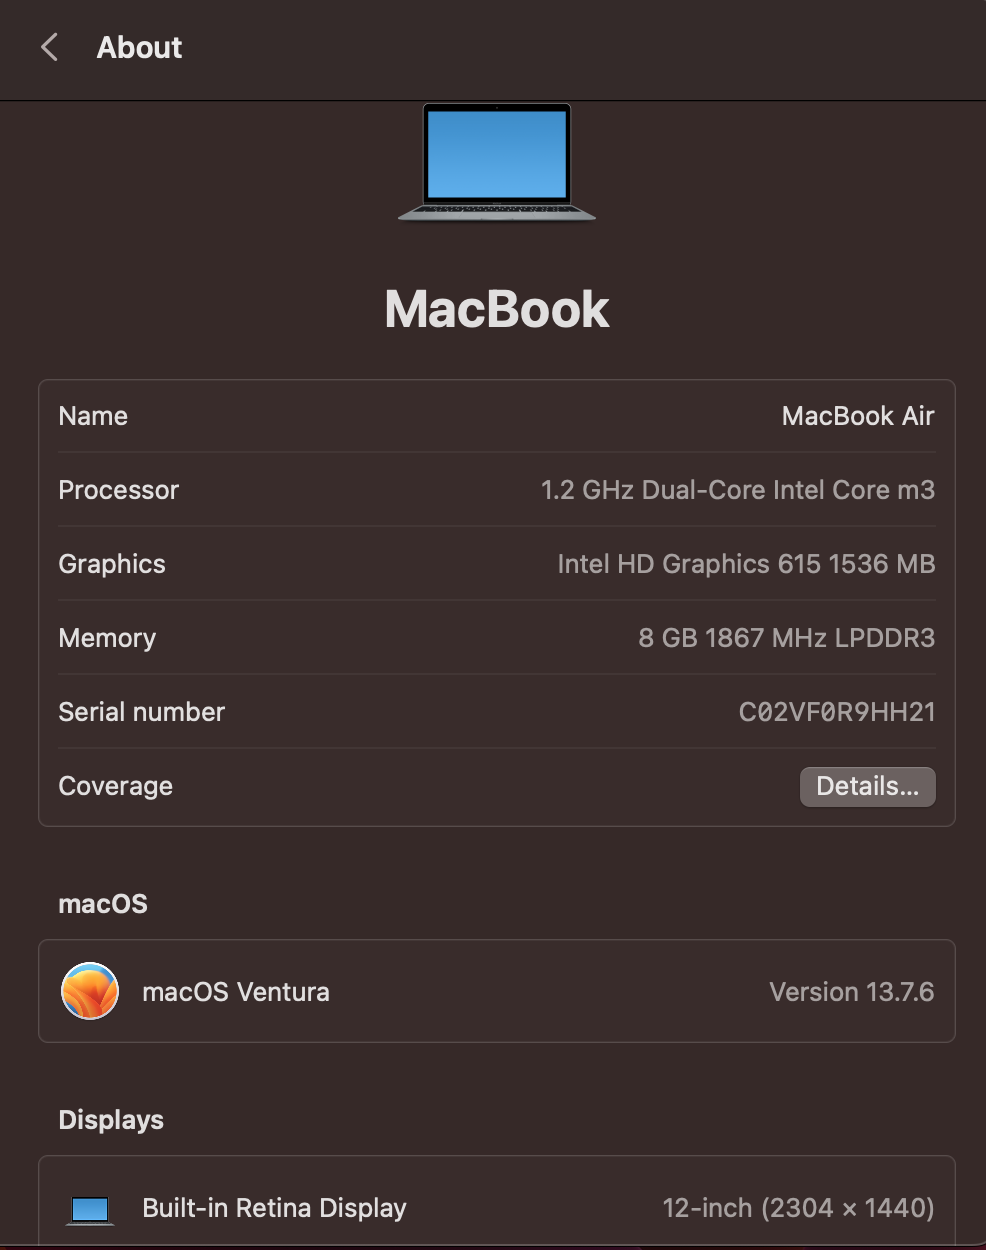
Task: Click the Built-in Retina Display label
Action: pyautogui.click(x=274, y=1208)
